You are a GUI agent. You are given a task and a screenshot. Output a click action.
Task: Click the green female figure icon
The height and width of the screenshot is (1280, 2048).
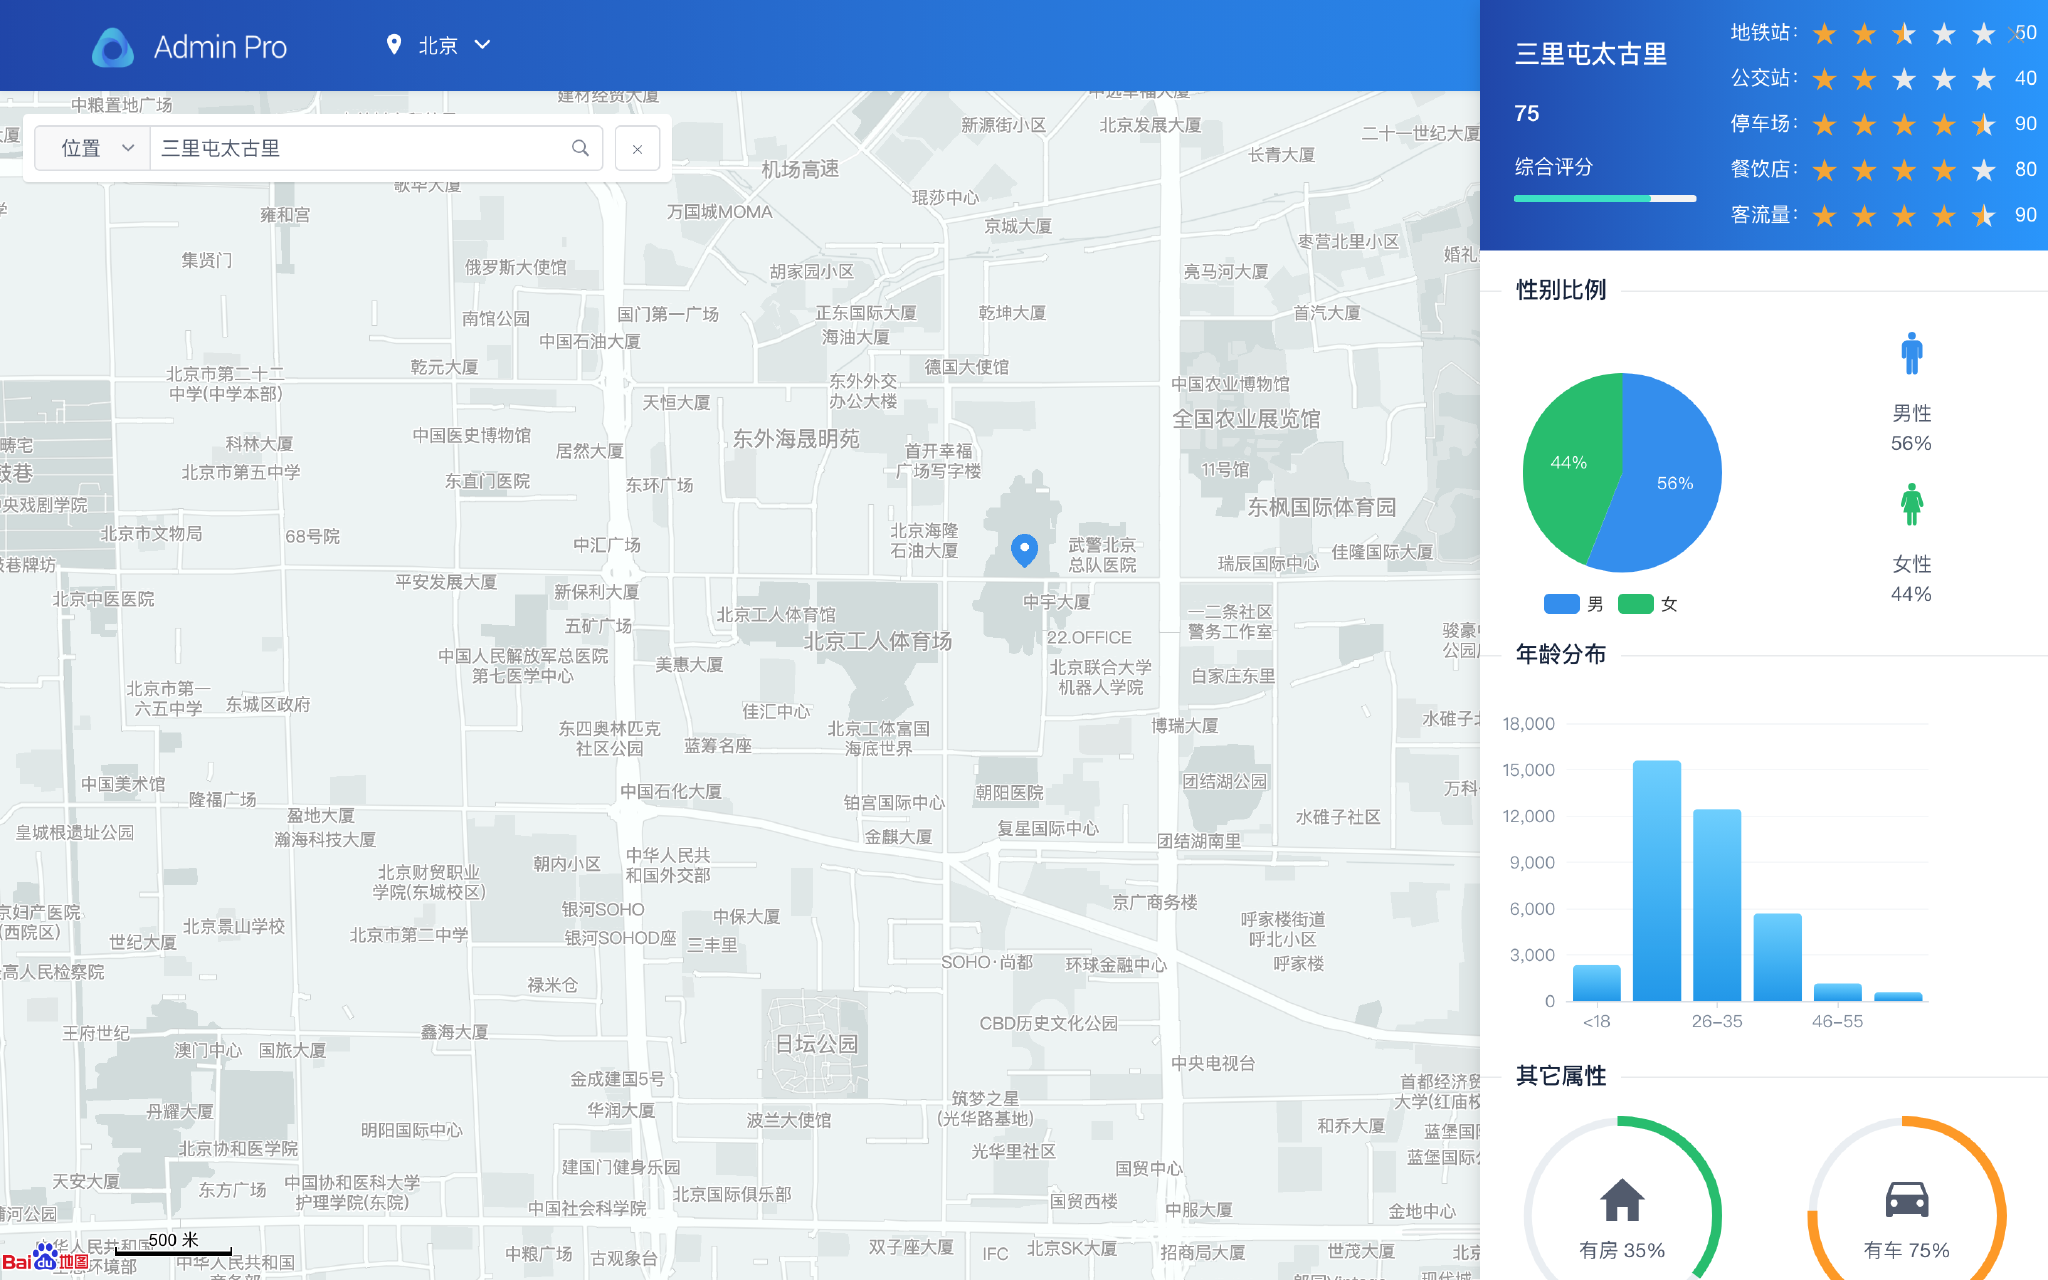coord(1911,504)
